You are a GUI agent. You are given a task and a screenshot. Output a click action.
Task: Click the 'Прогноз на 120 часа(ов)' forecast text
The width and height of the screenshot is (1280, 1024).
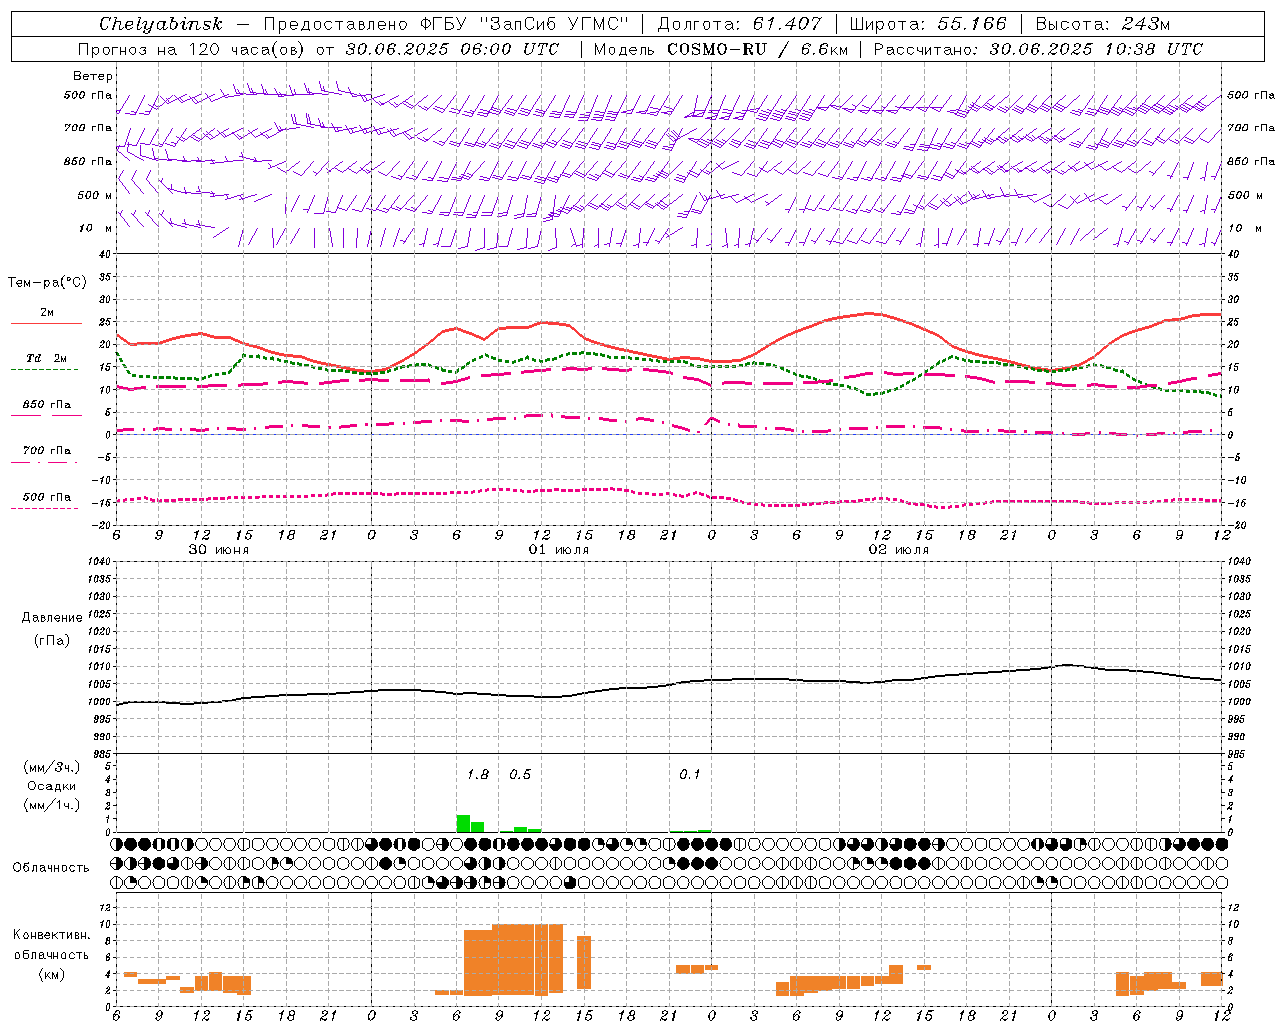tap(193, 49)
